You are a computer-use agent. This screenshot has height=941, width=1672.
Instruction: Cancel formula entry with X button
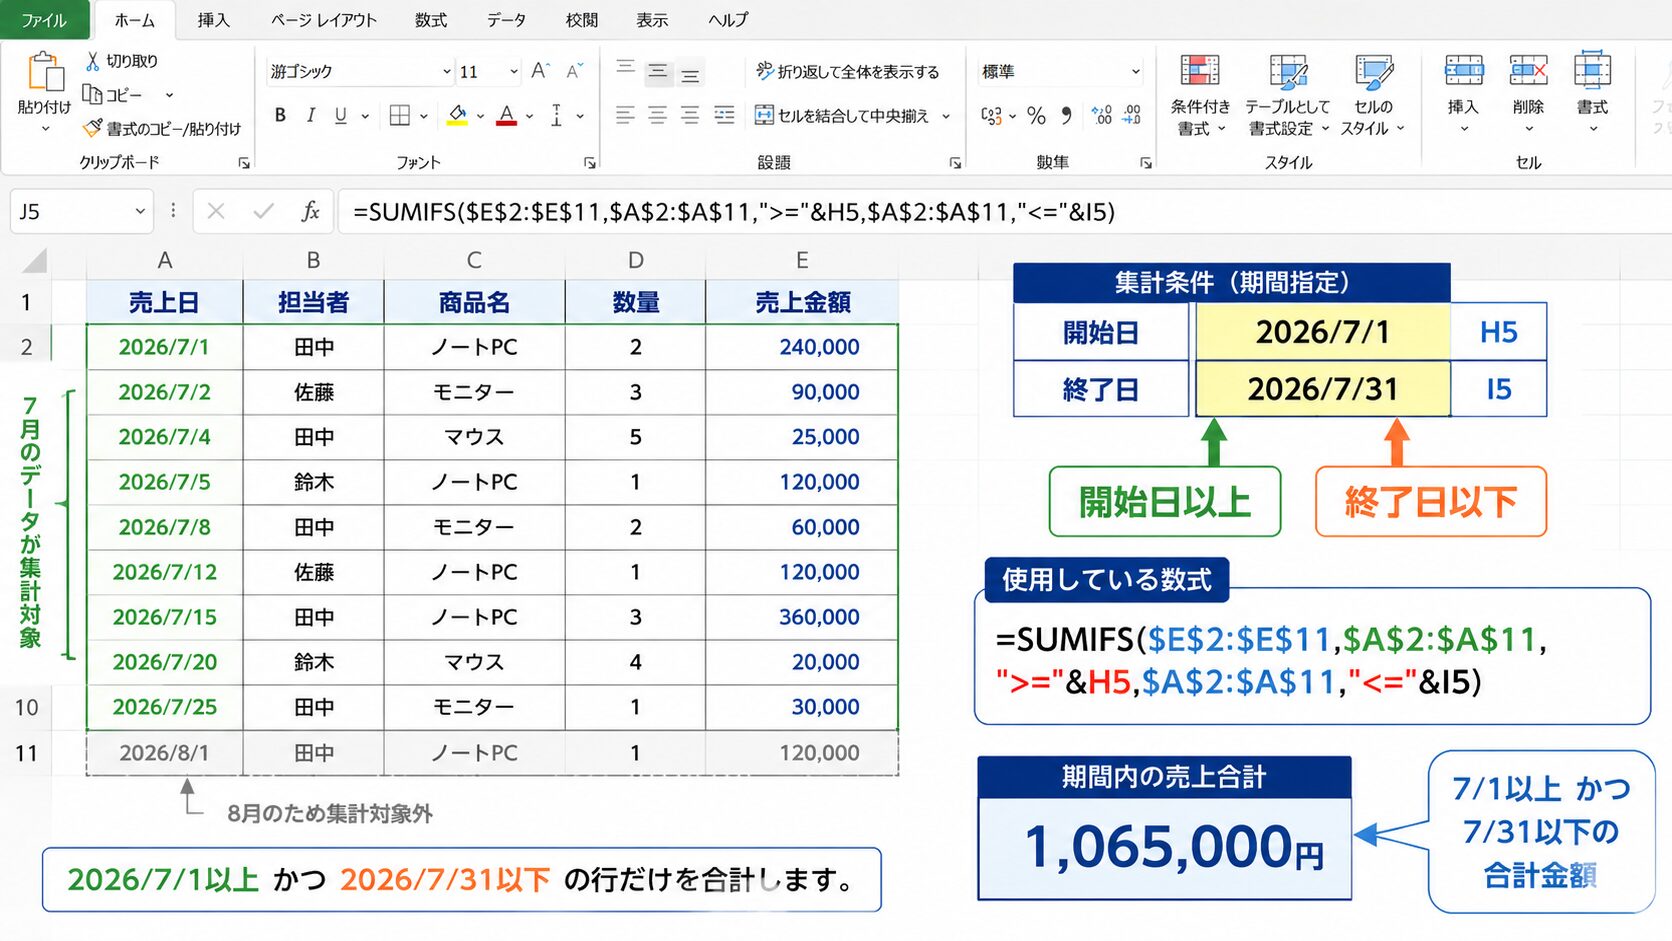[x=216, y=211]
